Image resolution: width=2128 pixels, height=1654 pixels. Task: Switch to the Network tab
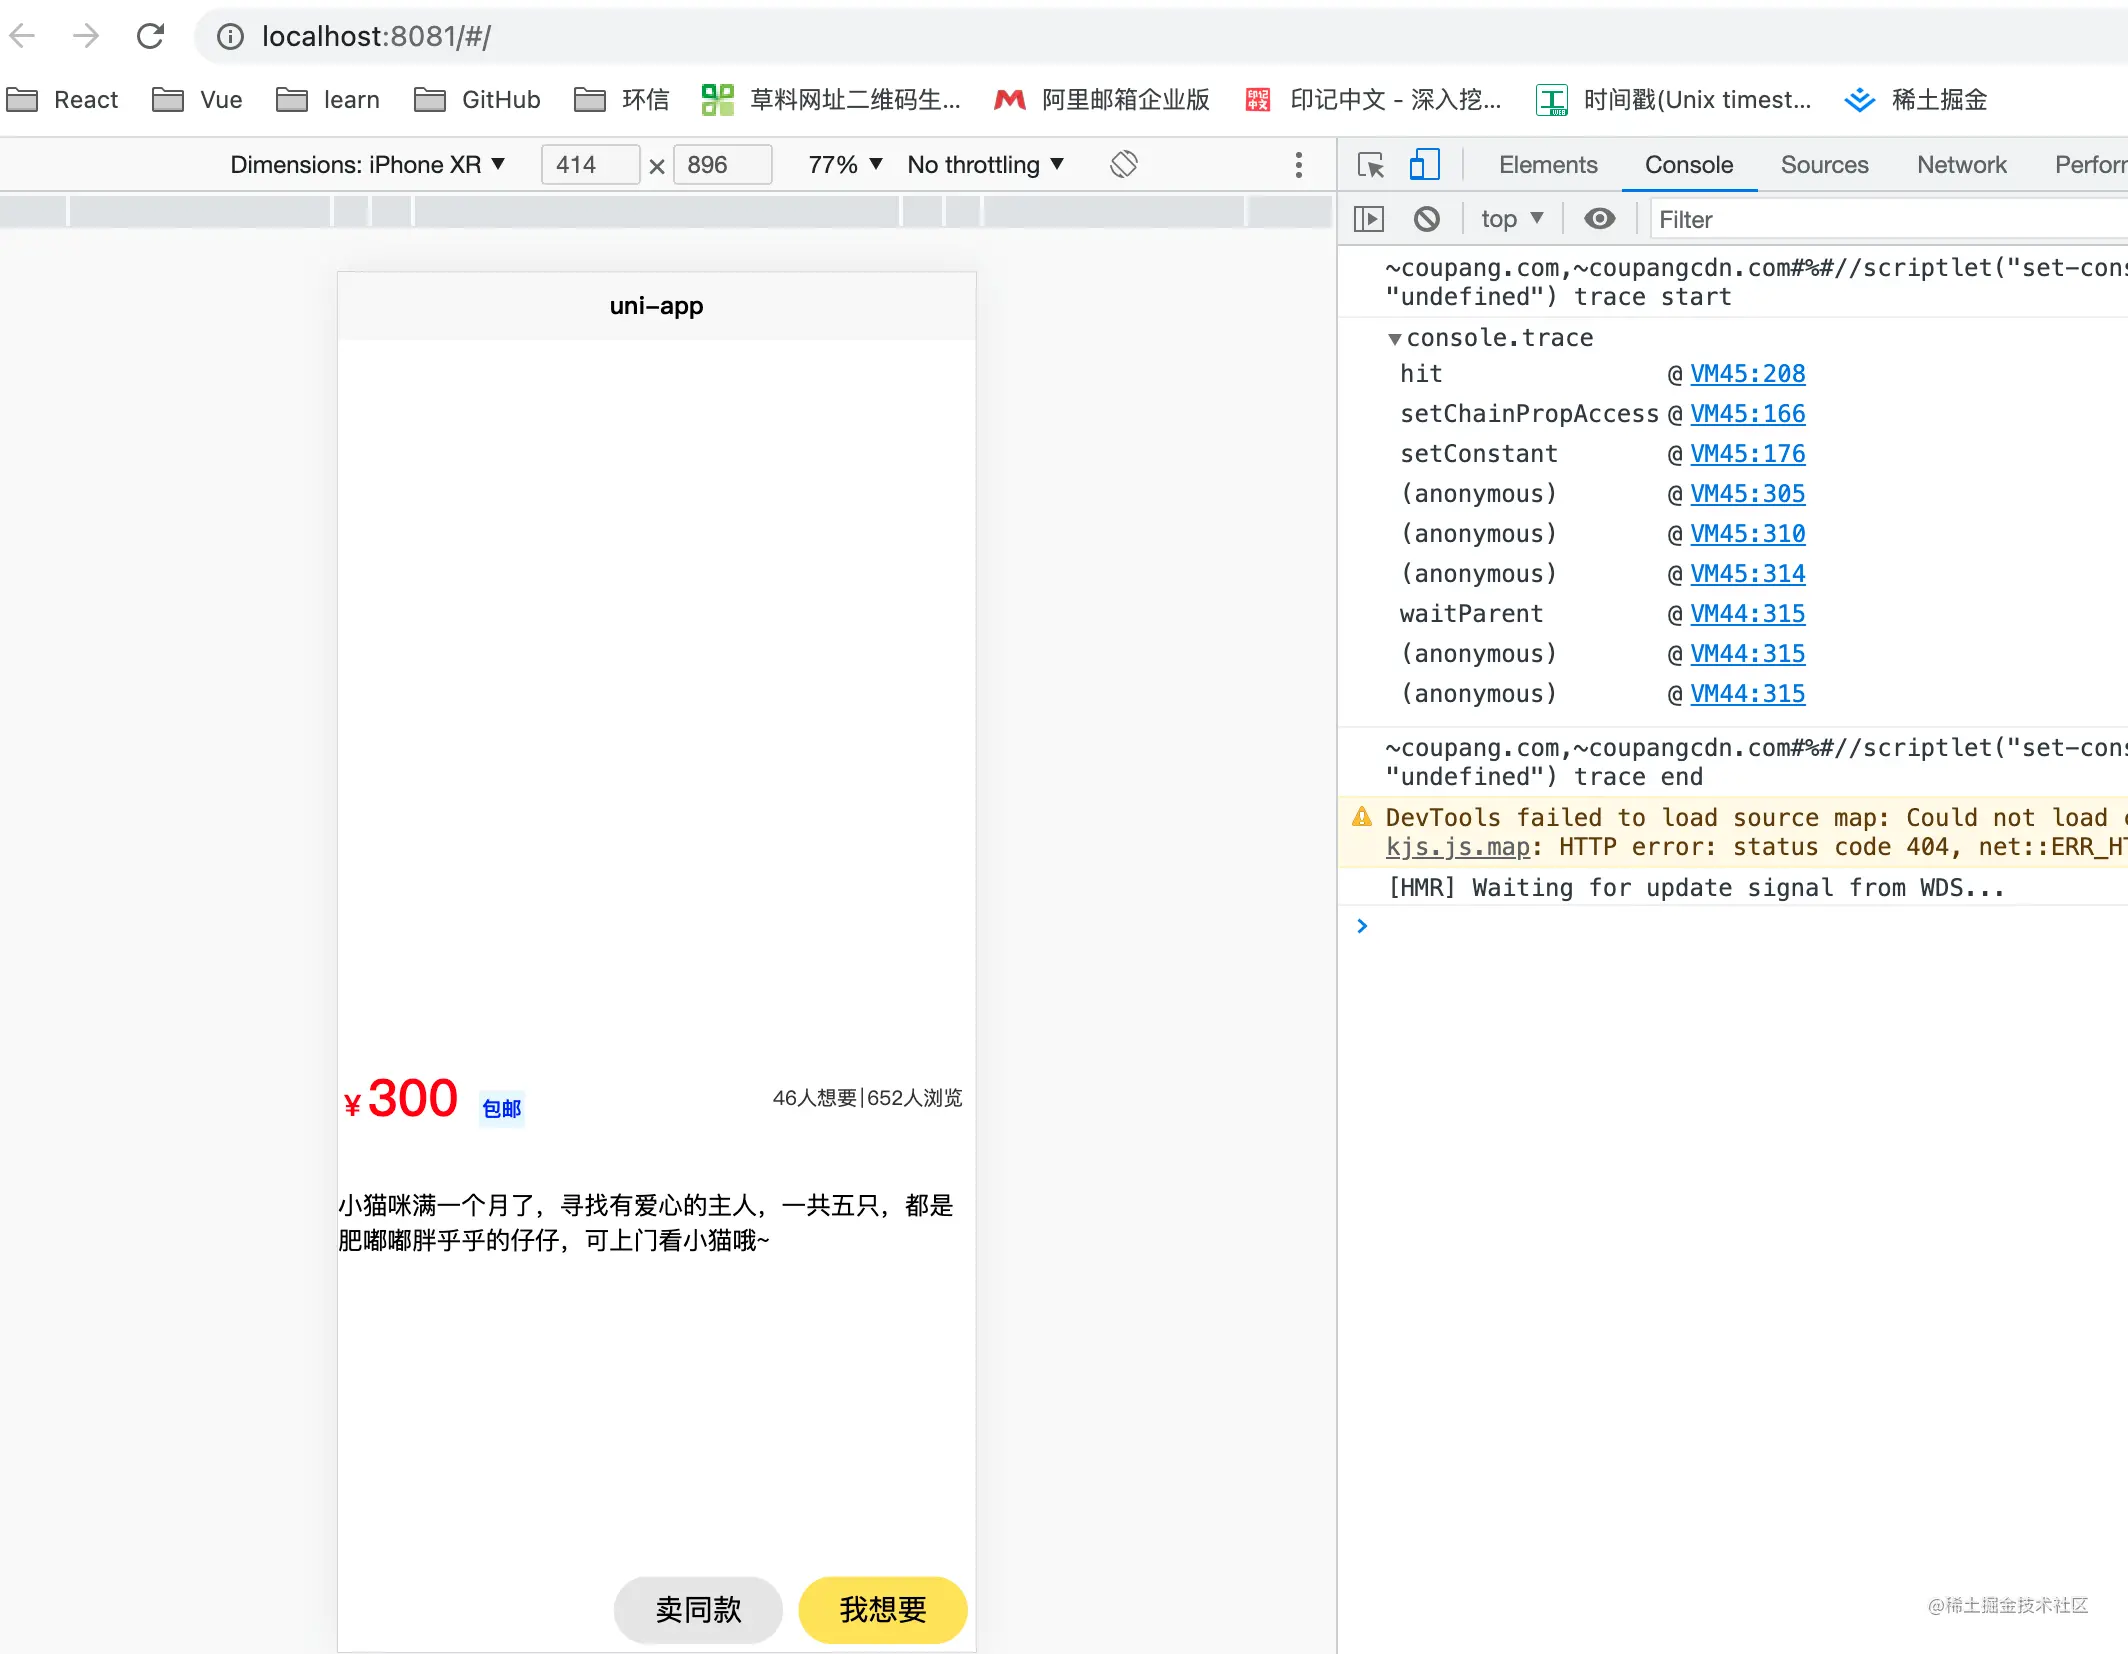[1961, 165]
